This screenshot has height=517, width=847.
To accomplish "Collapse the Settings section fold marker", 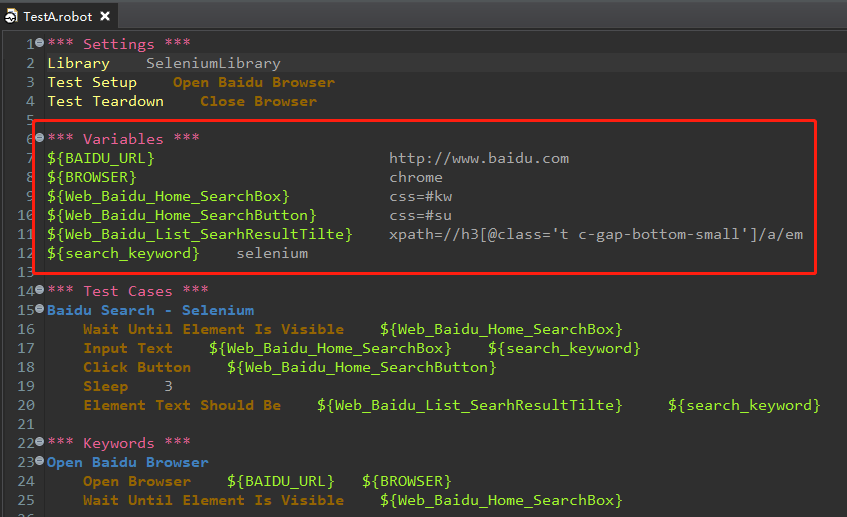I will point(39,43).
